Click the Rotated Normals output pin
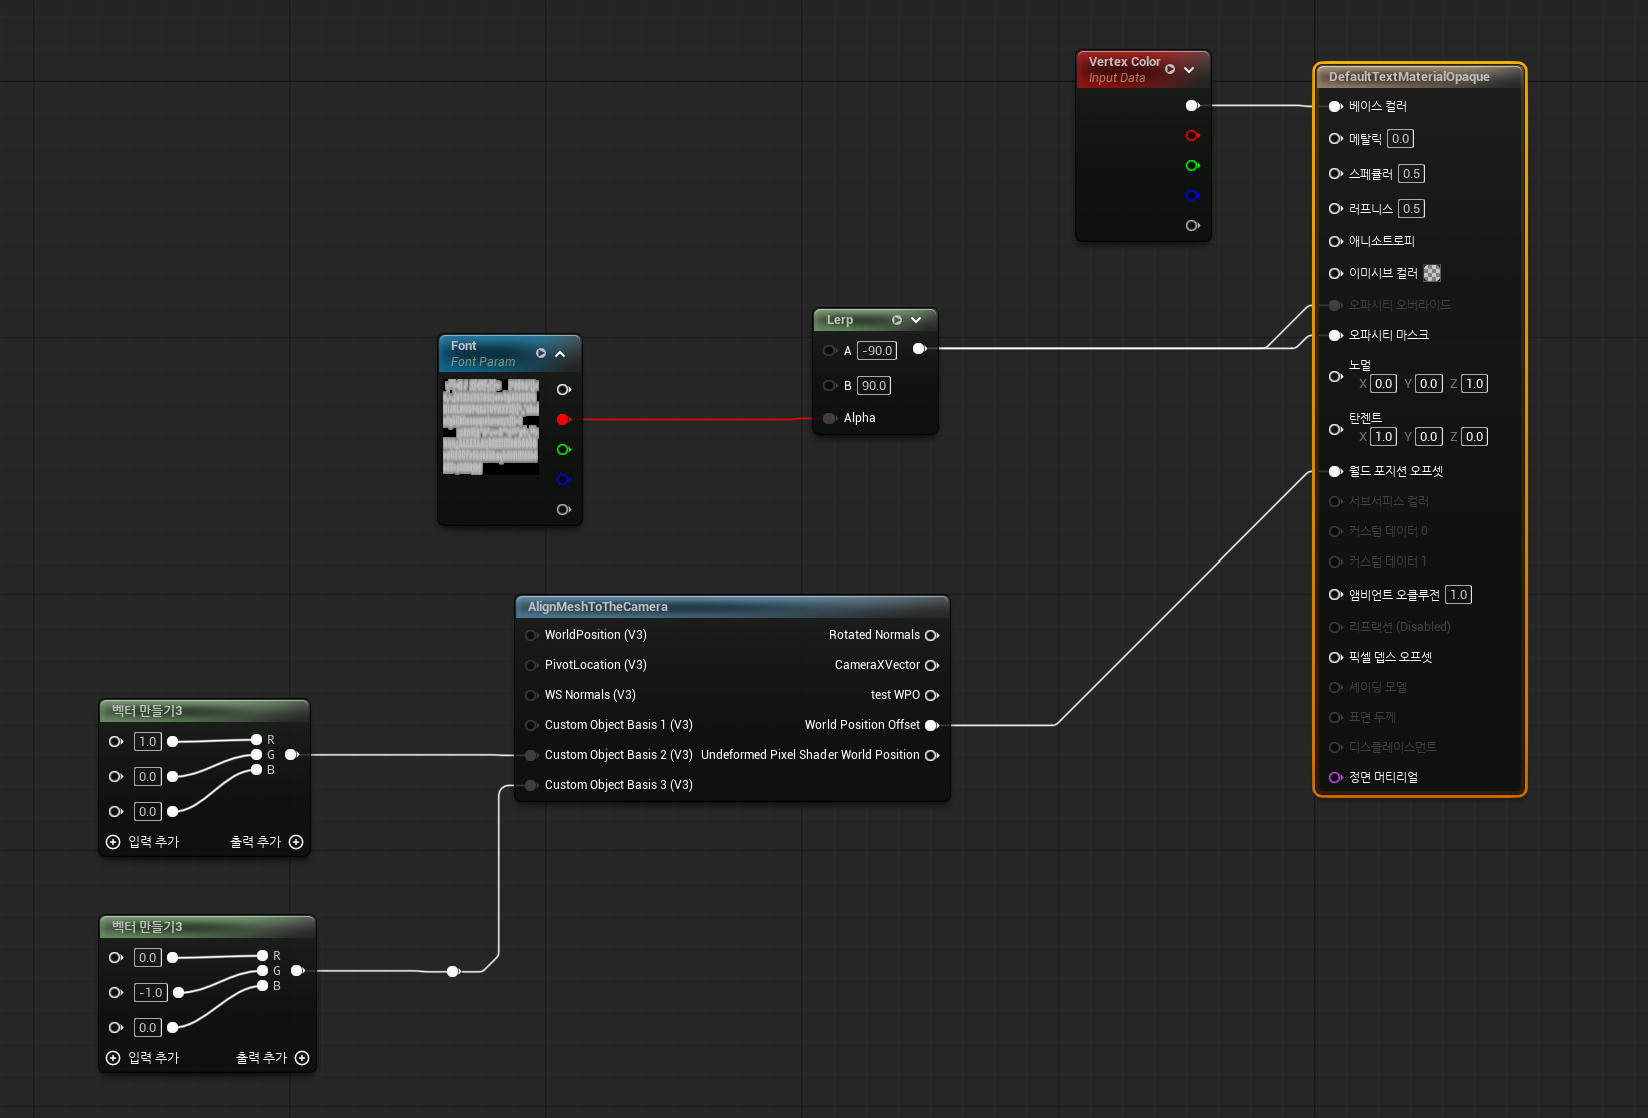Screen dimensions: 1648x1118 pos(932,635)
